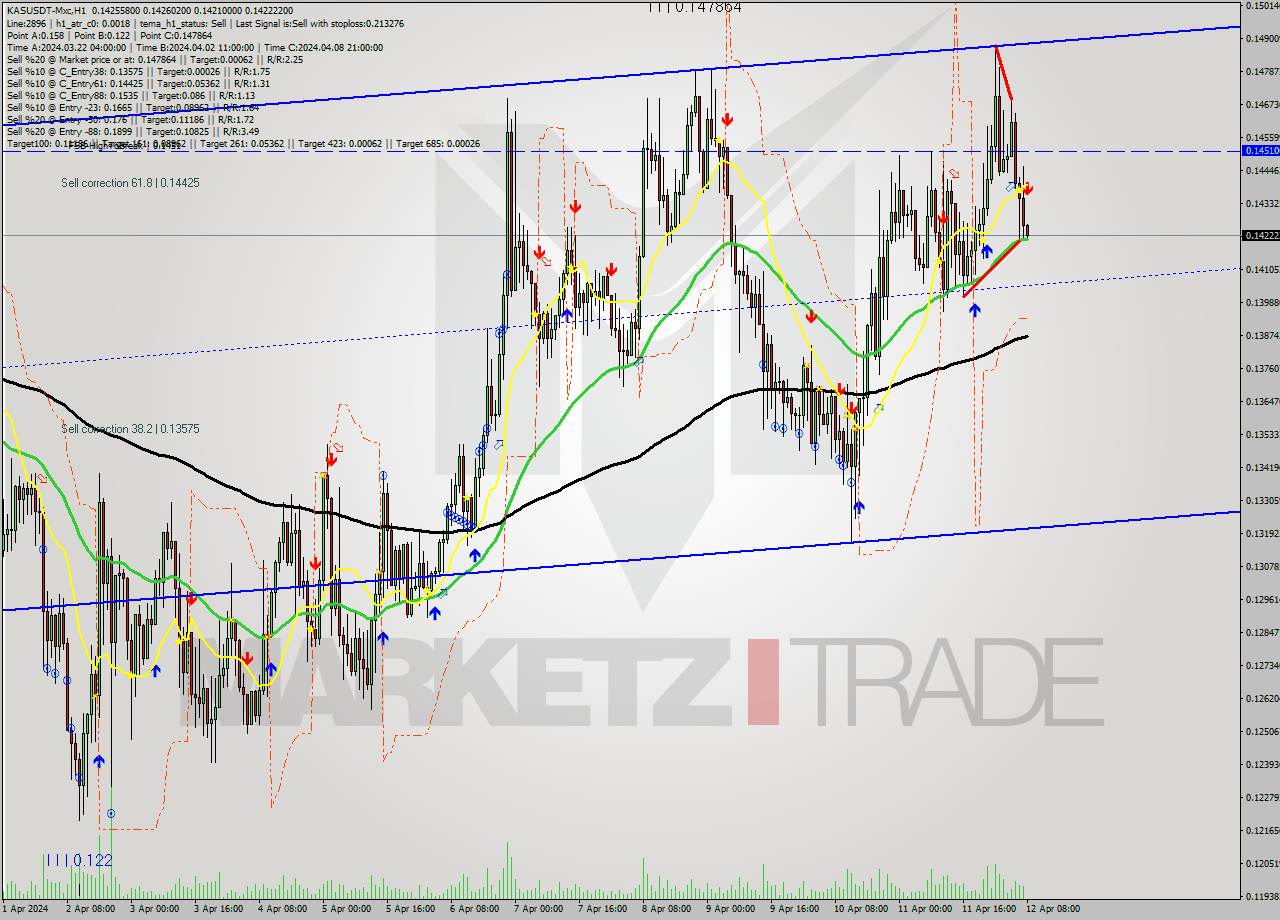Click the '3 Apr 16:00' time axis label

pos(218,909)
